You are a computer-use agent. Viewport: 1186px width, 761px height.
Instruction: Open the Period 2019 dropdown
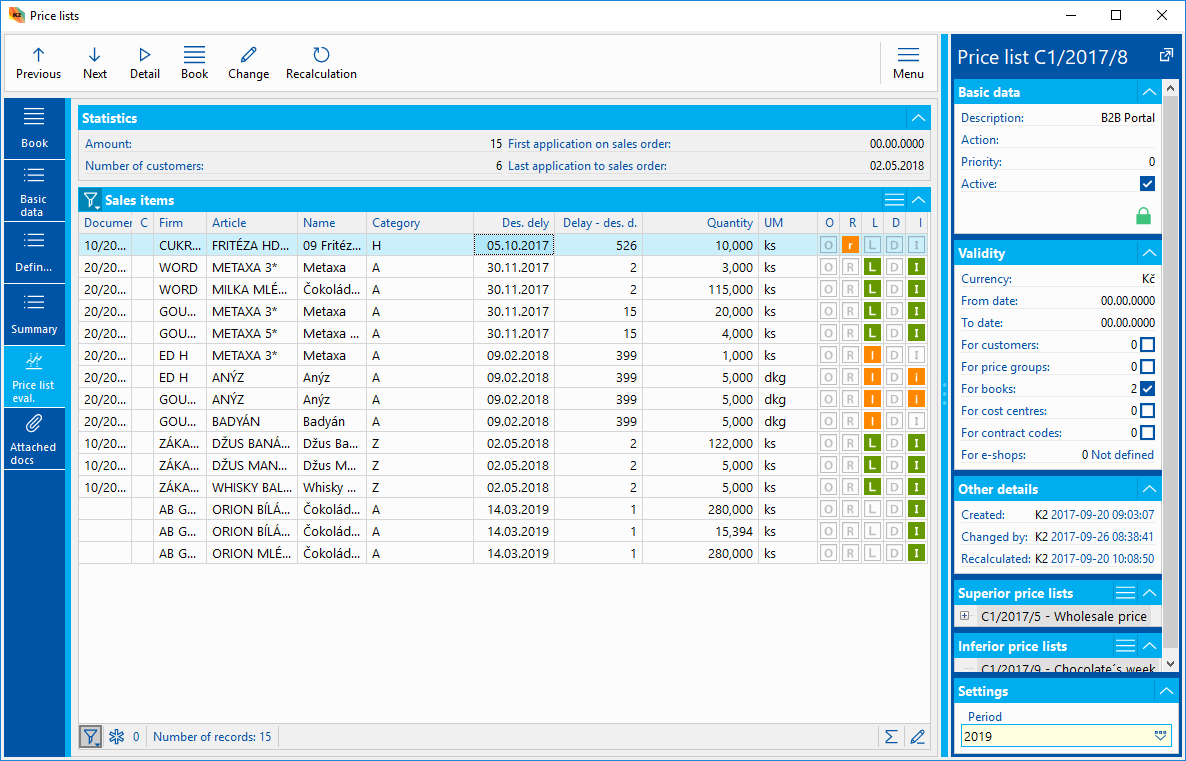1160,735
